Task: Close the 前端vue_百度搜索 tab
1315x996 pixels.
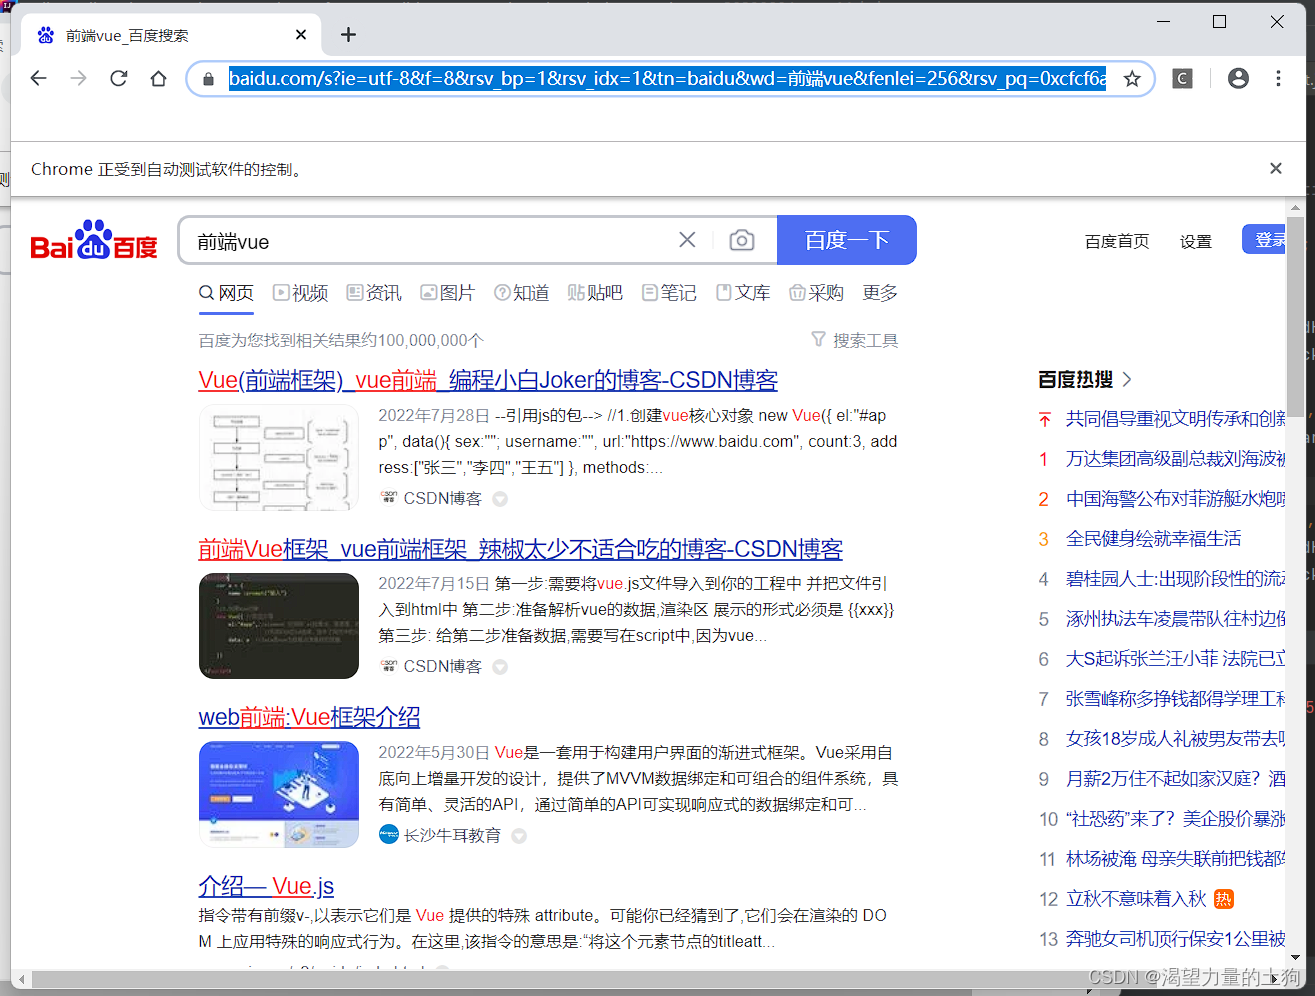Action: point(301,35)
